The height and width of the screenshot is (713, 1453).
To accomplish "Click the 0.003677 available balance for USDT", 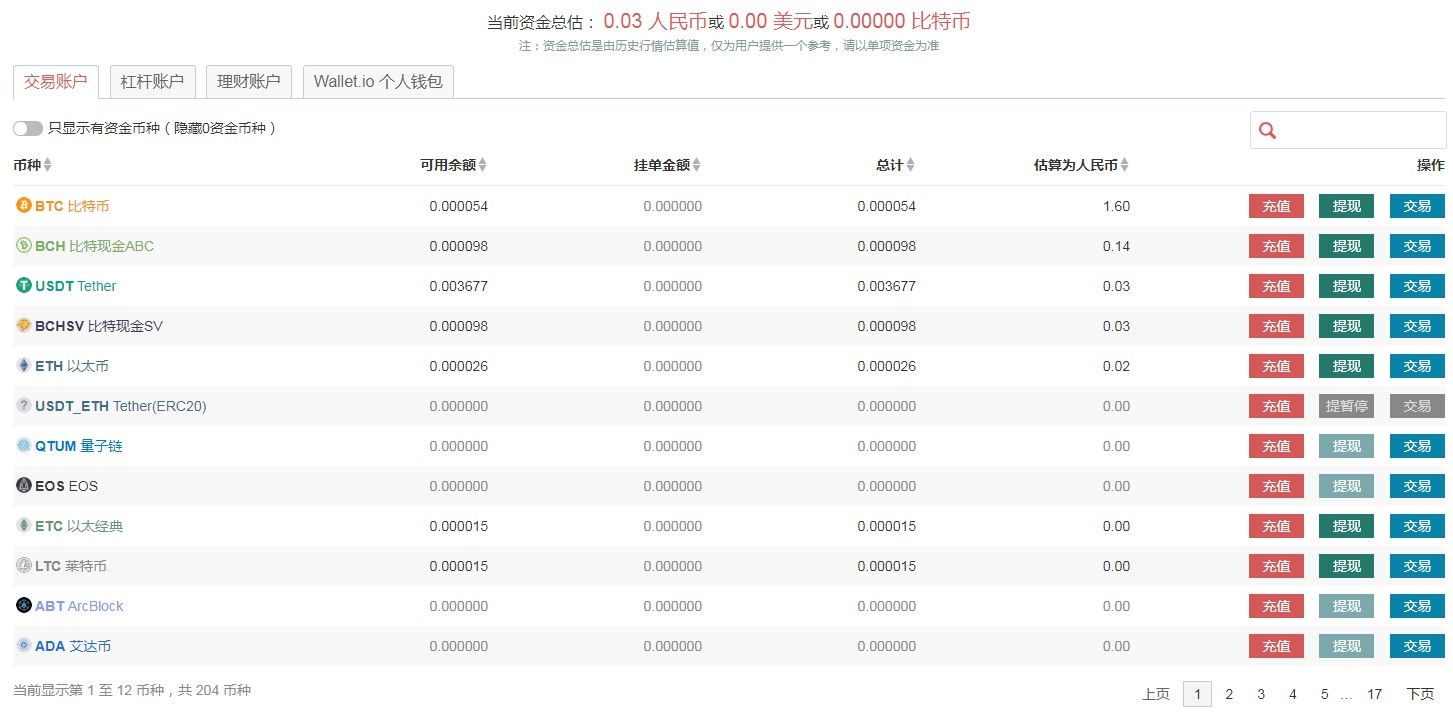I will (x=459, y=286).
